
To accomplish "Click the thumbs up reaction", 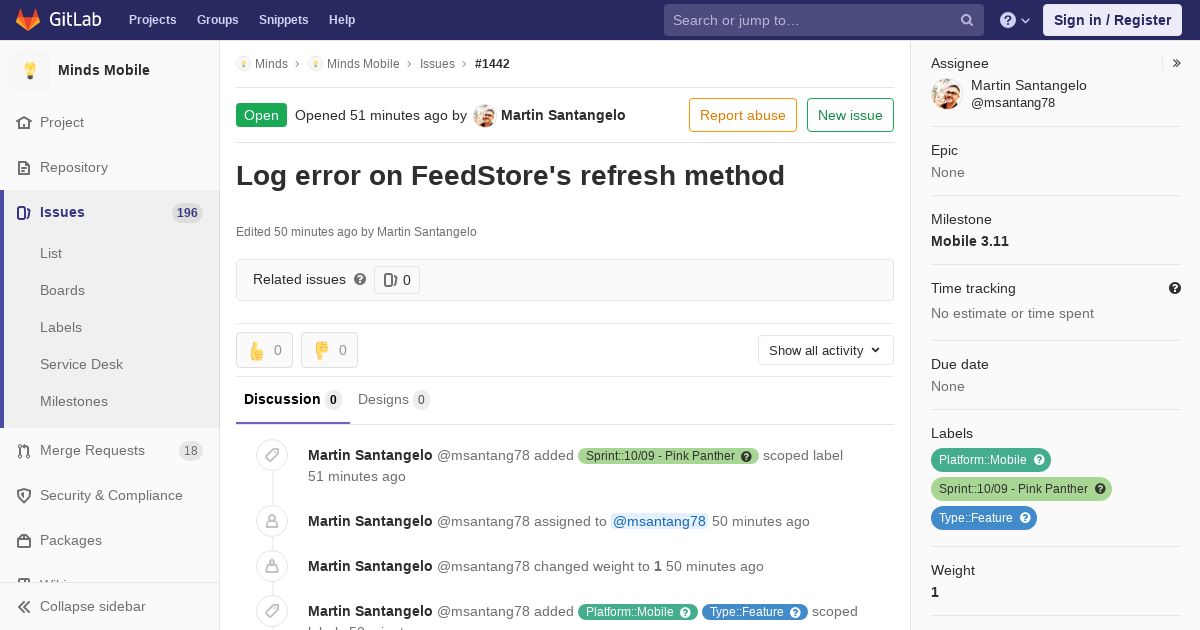I will pos(264,350).
